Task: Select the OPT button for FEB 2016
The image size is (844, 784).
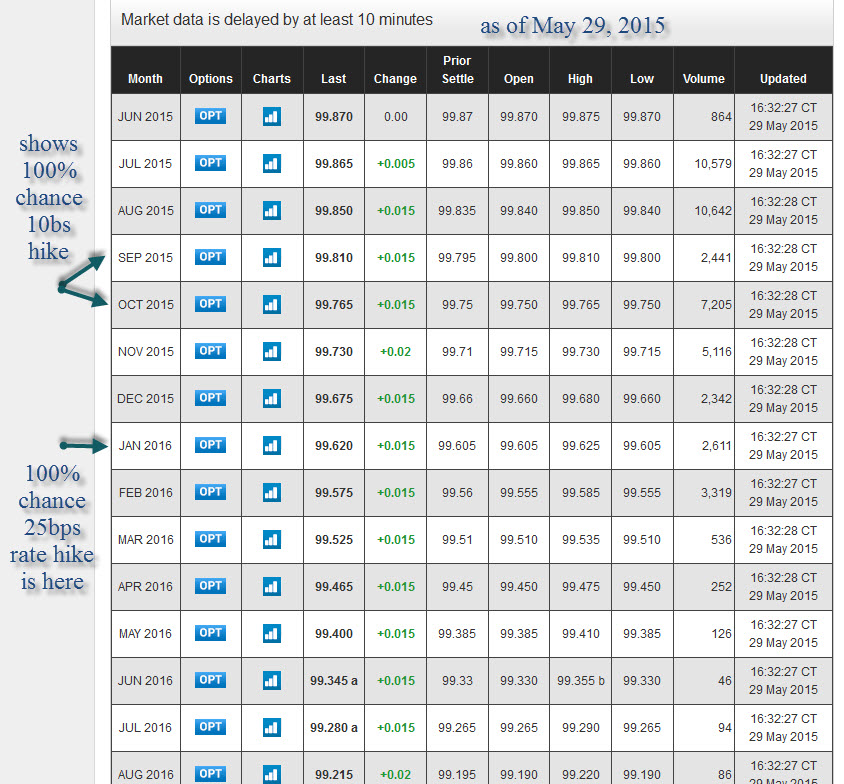Action: point(211,492)
